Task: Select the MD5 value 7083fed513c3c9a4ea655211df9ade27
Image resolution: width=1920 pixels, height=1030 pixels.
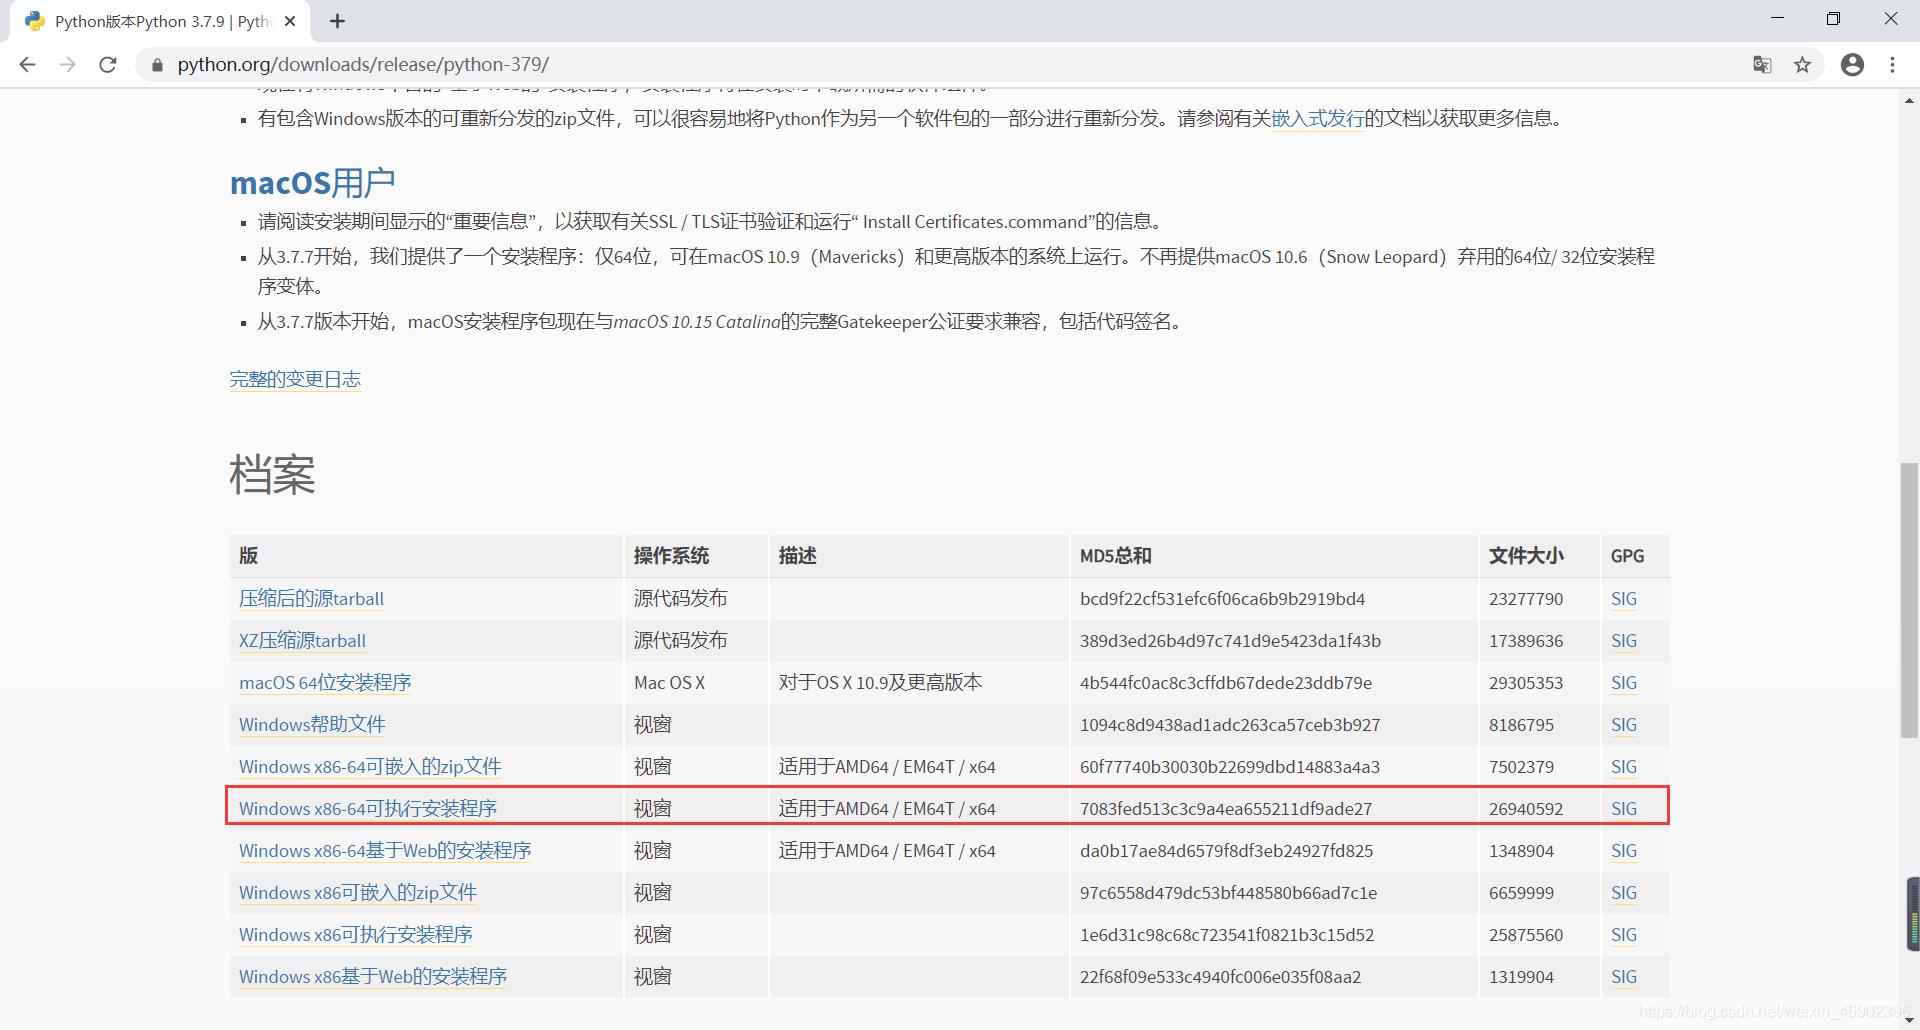Action: click(1226, 809)
